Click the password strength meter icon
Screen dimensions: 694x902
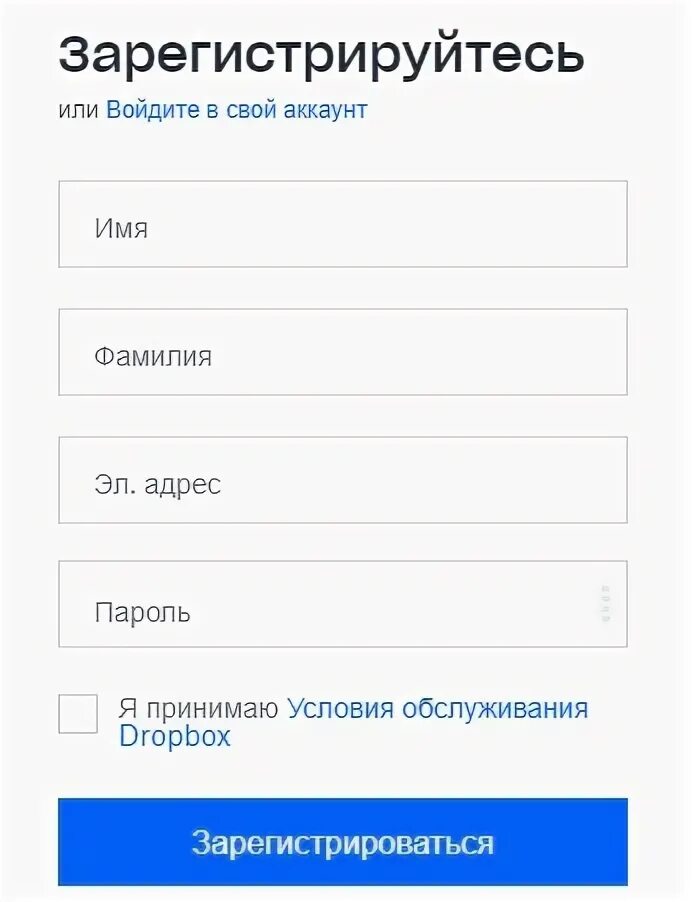coord(605,603)
